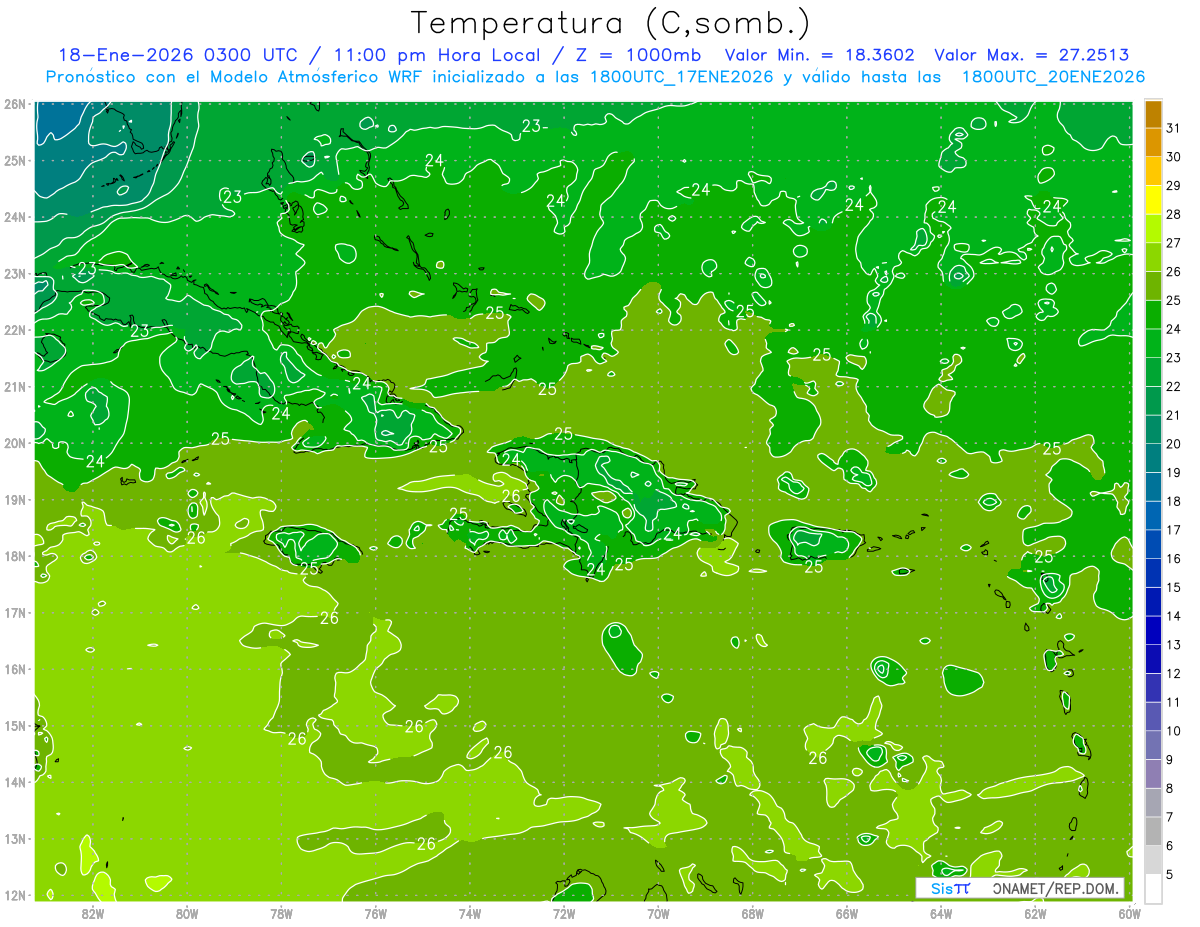Click the color scale label "5"
The width and height of the screenshot is (1200, 927).
tap(1169, 874)
